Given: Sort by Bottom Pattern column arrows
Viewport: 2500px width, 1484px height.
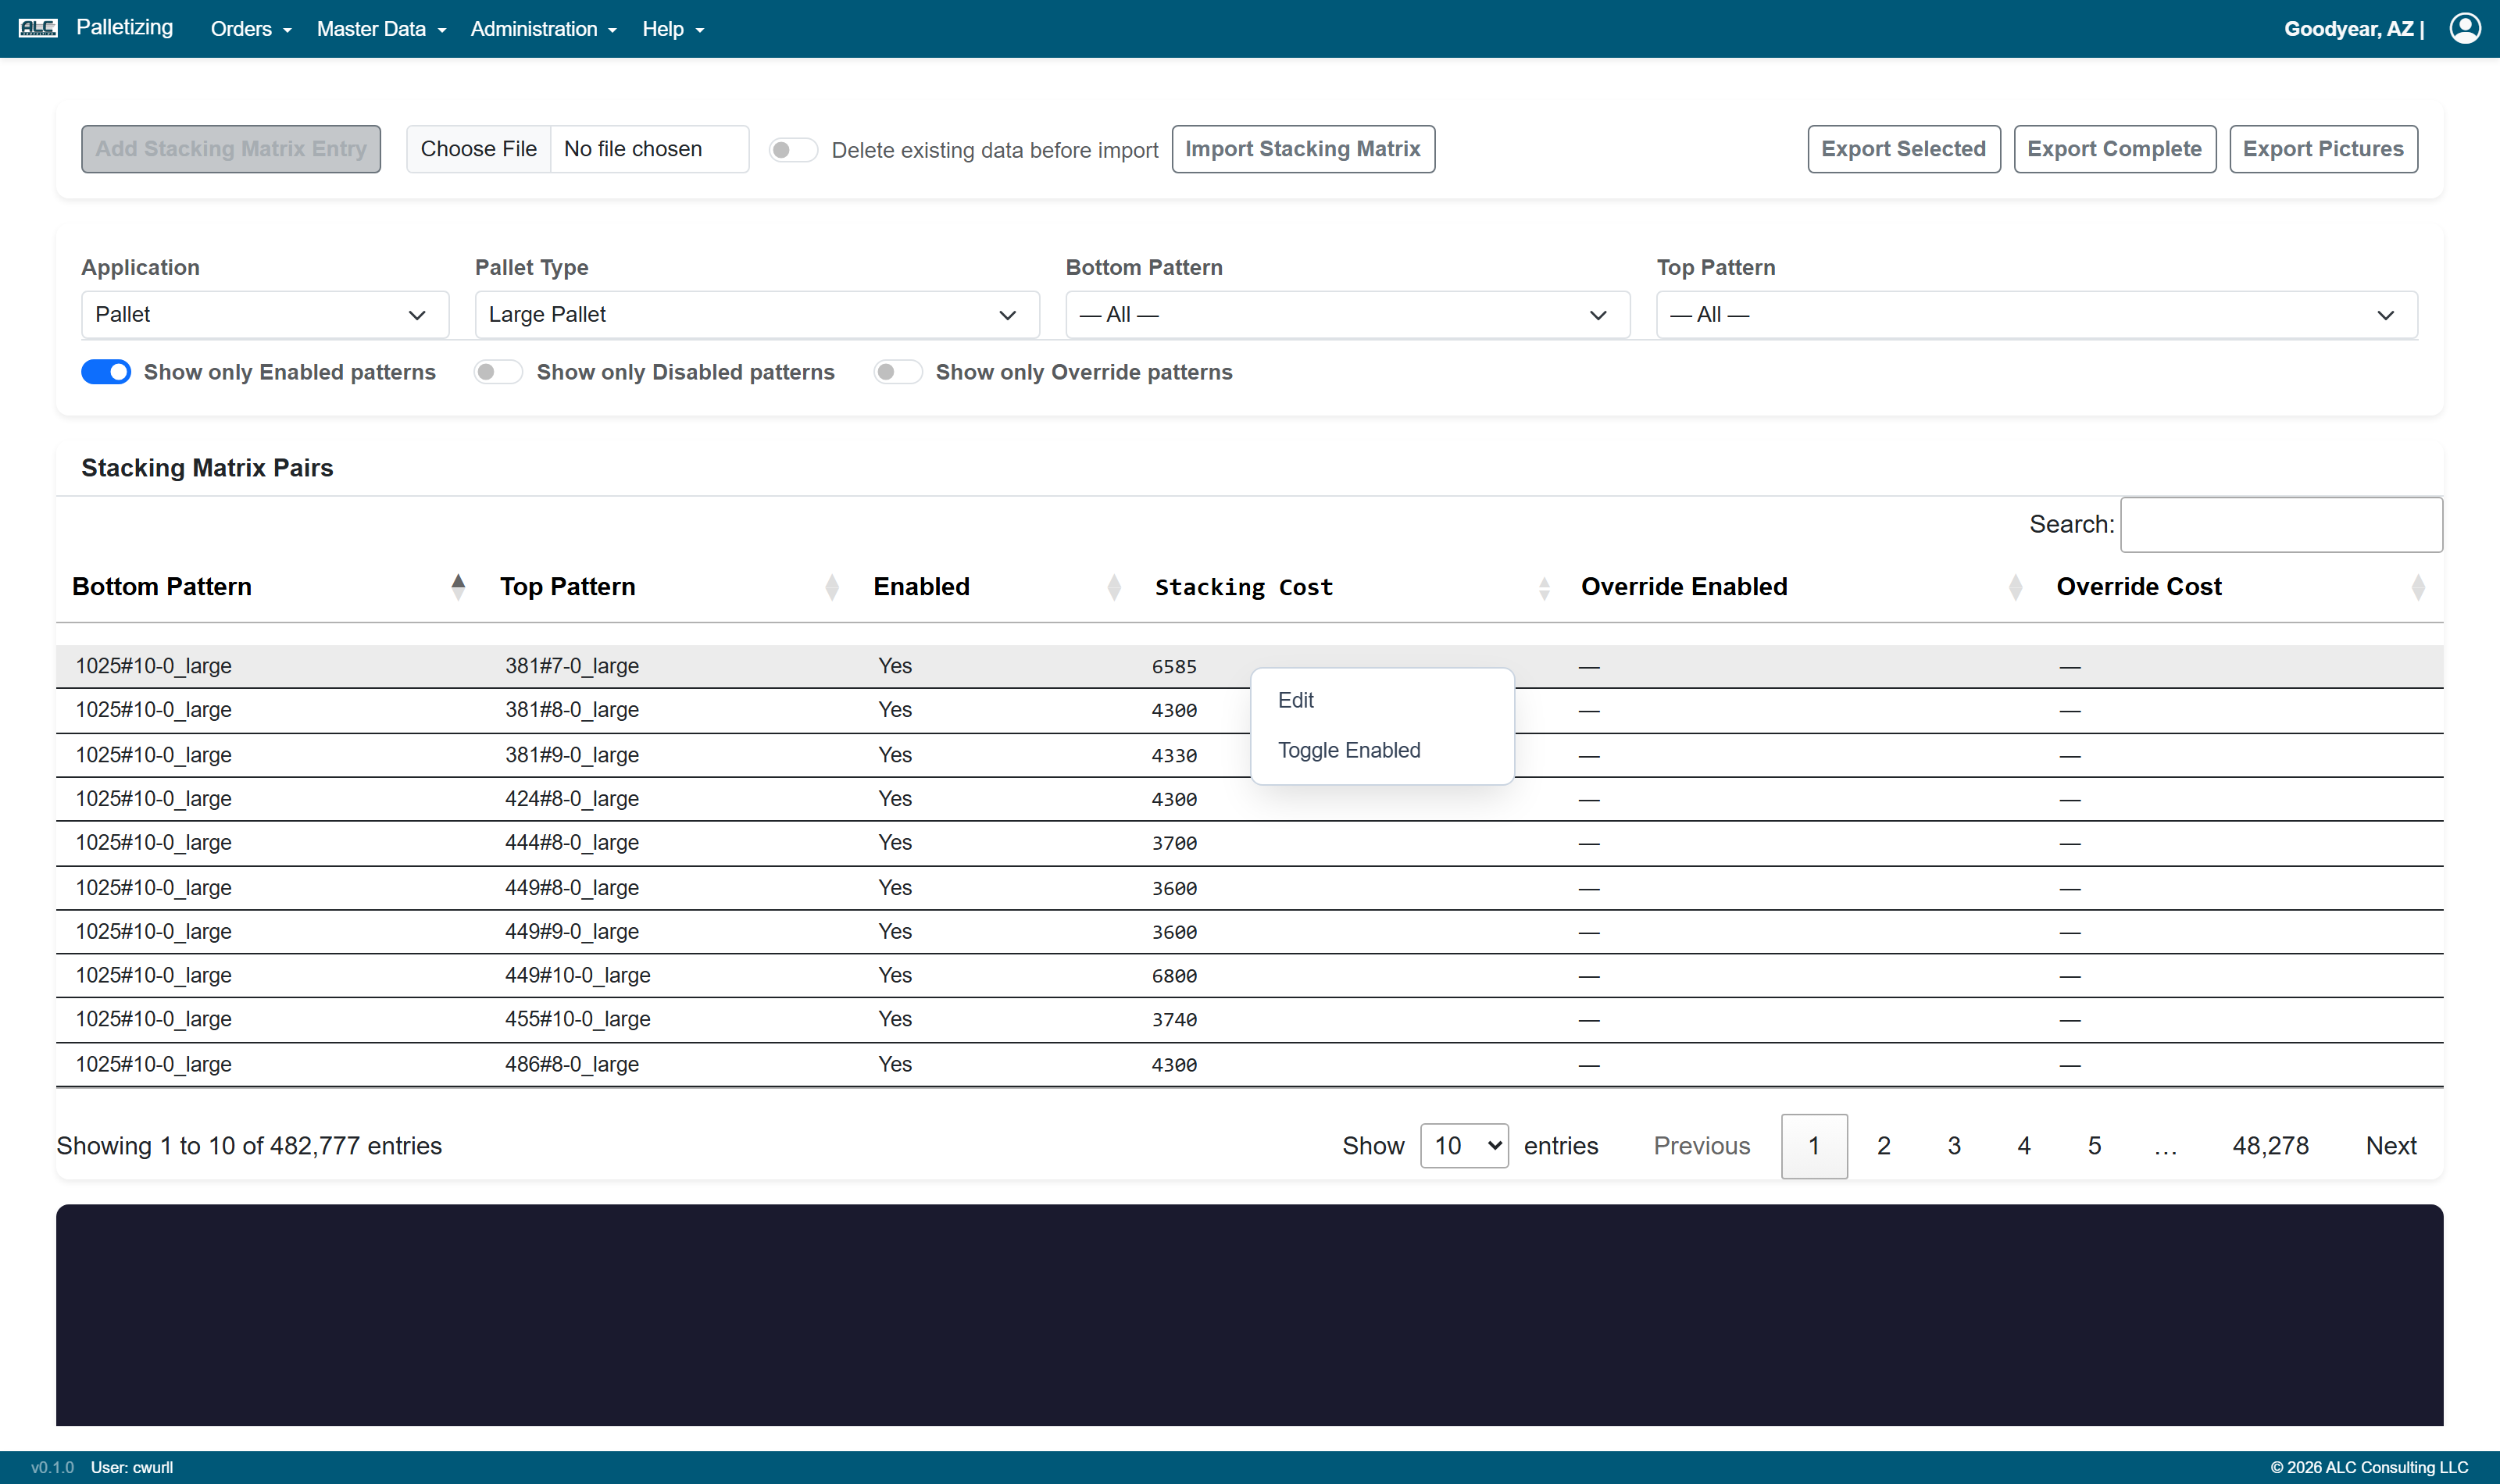Looking at the screenshot, I should 458,587.
